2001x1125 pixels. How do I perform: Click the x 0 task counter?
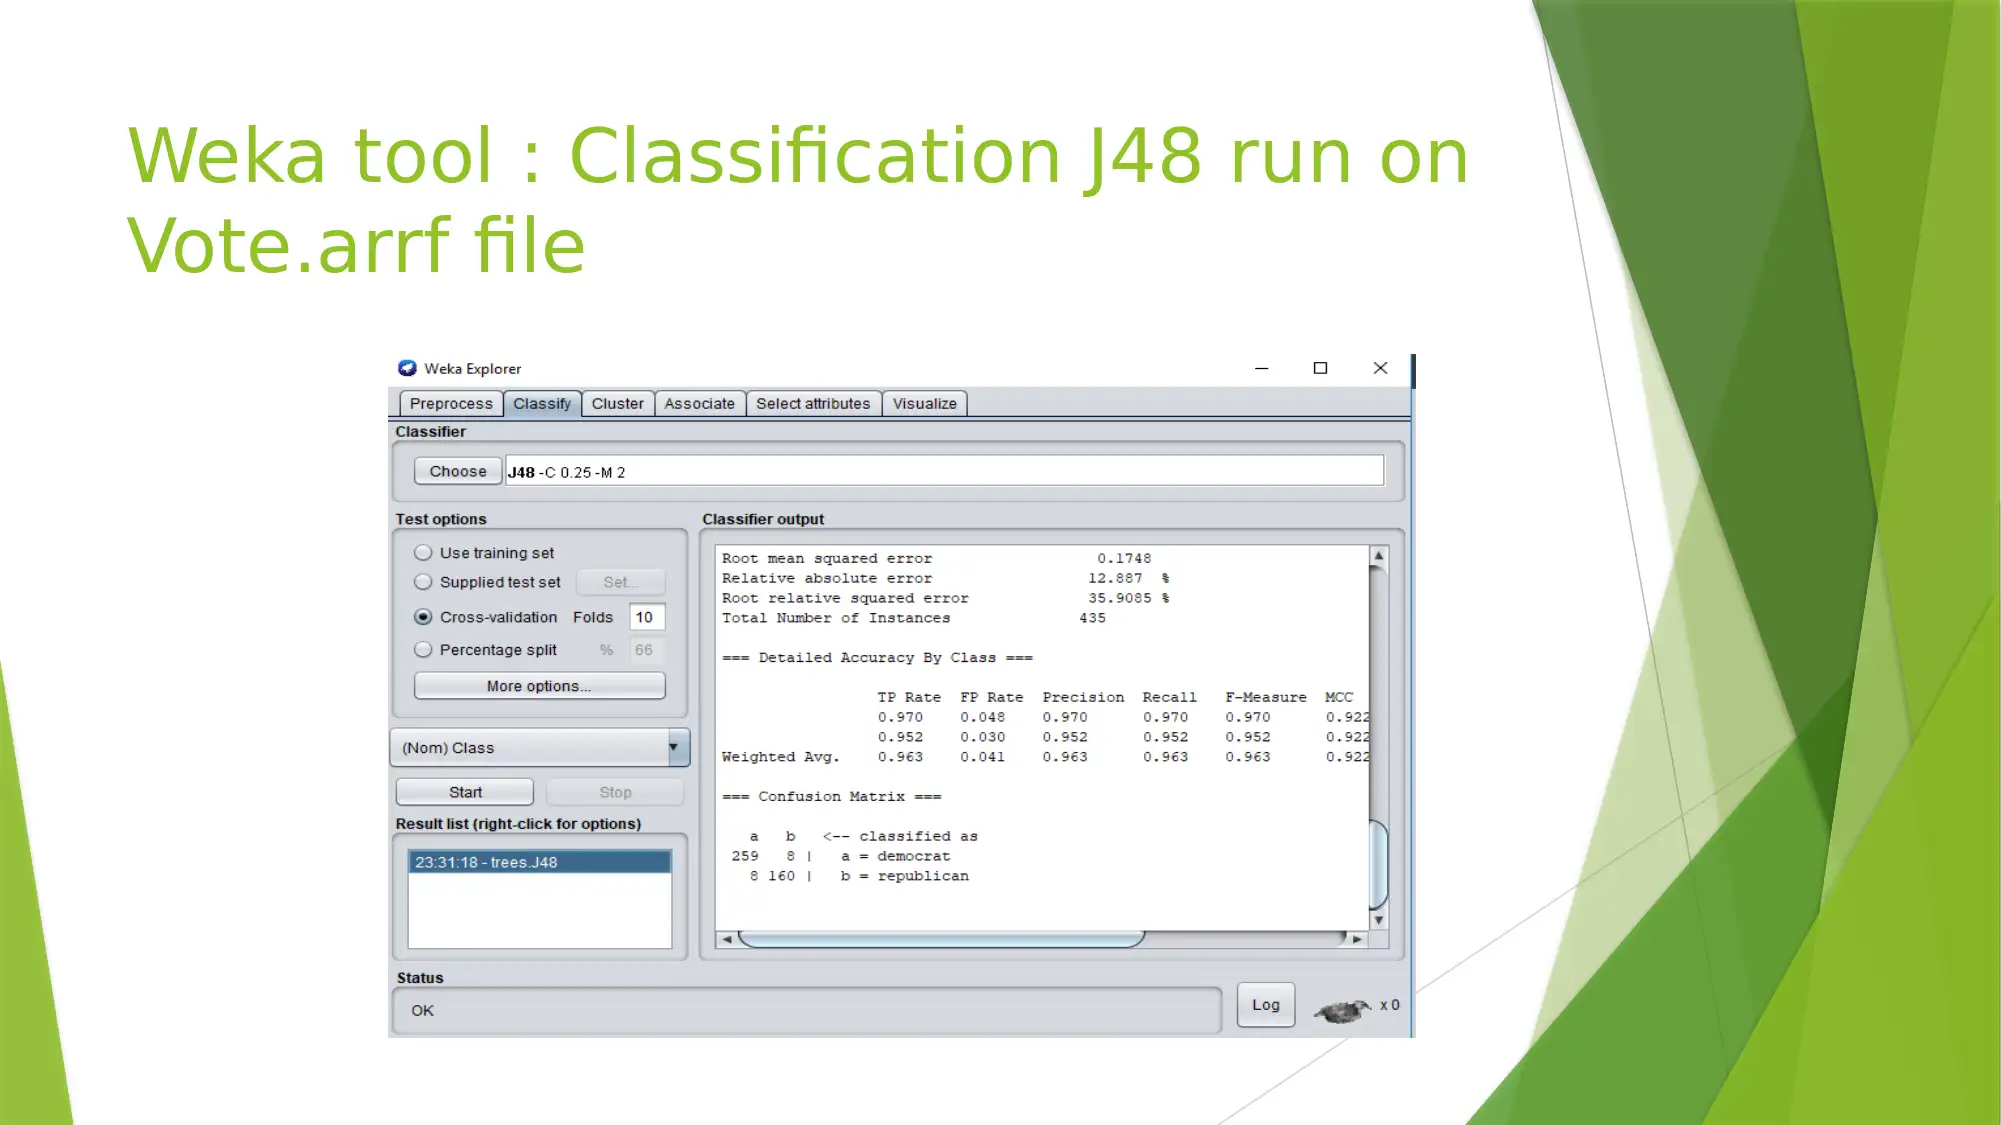click(1389, 1005)
